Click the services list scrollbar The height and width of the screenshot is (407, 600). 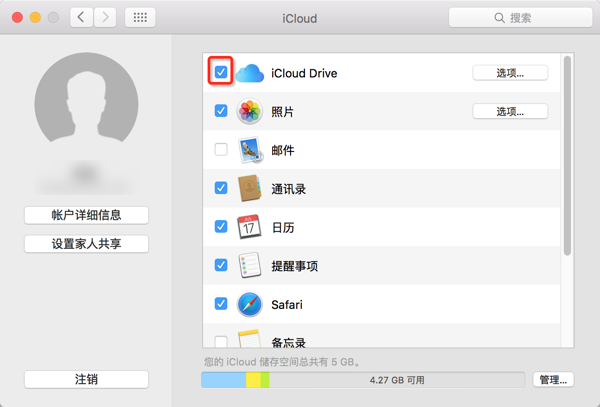[567, 155]
